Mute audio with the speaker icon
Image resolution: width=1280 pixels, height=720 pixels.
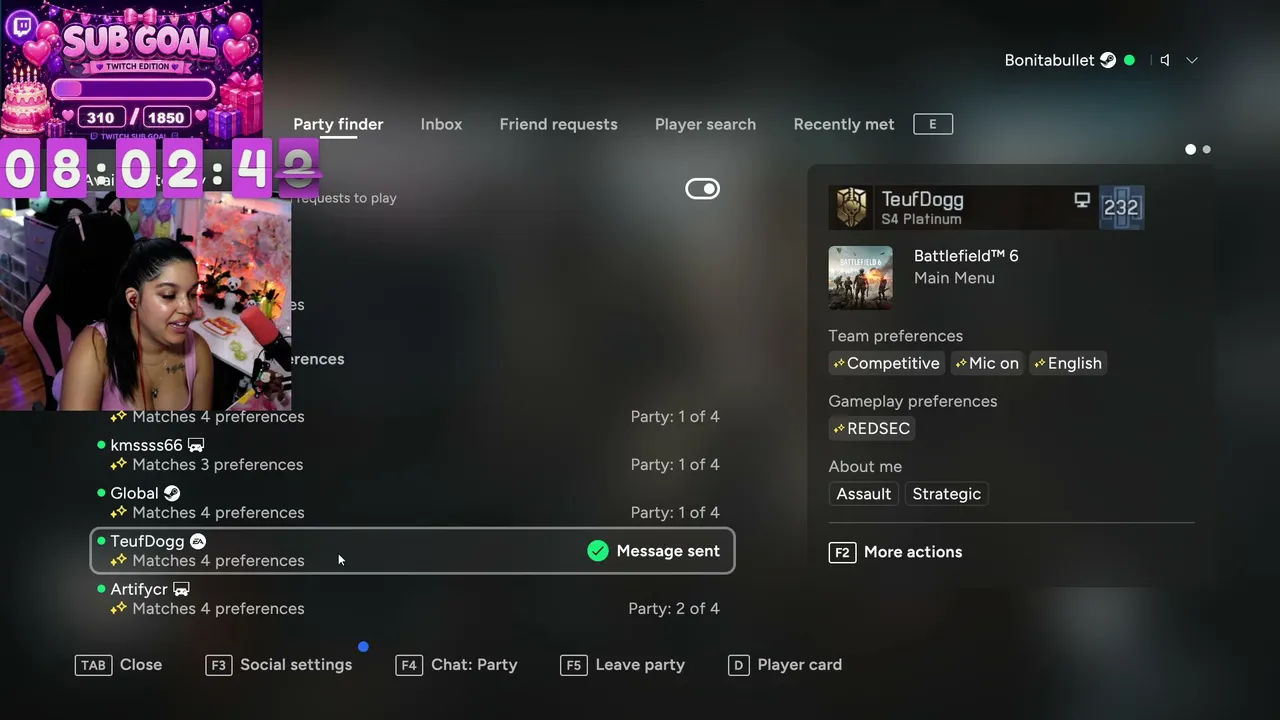point(1165,60)
